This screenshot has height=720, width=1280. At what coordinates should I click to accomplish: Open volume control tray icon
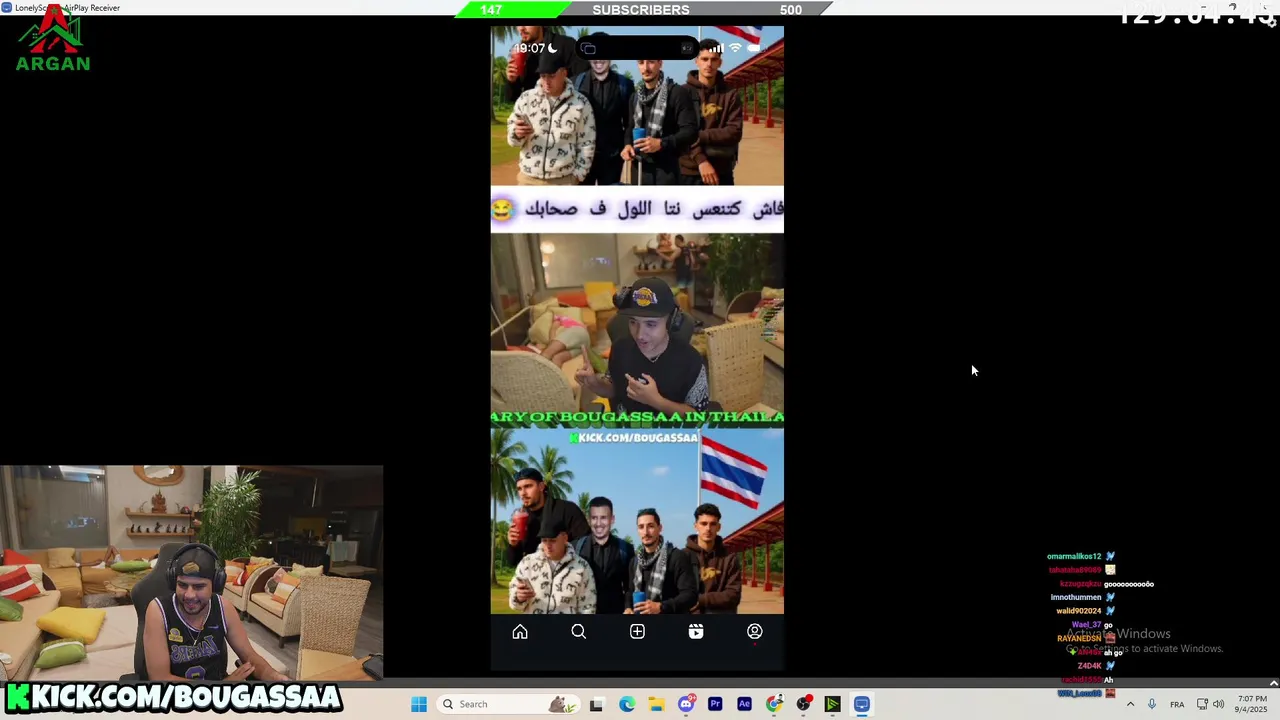point(1218,704)
